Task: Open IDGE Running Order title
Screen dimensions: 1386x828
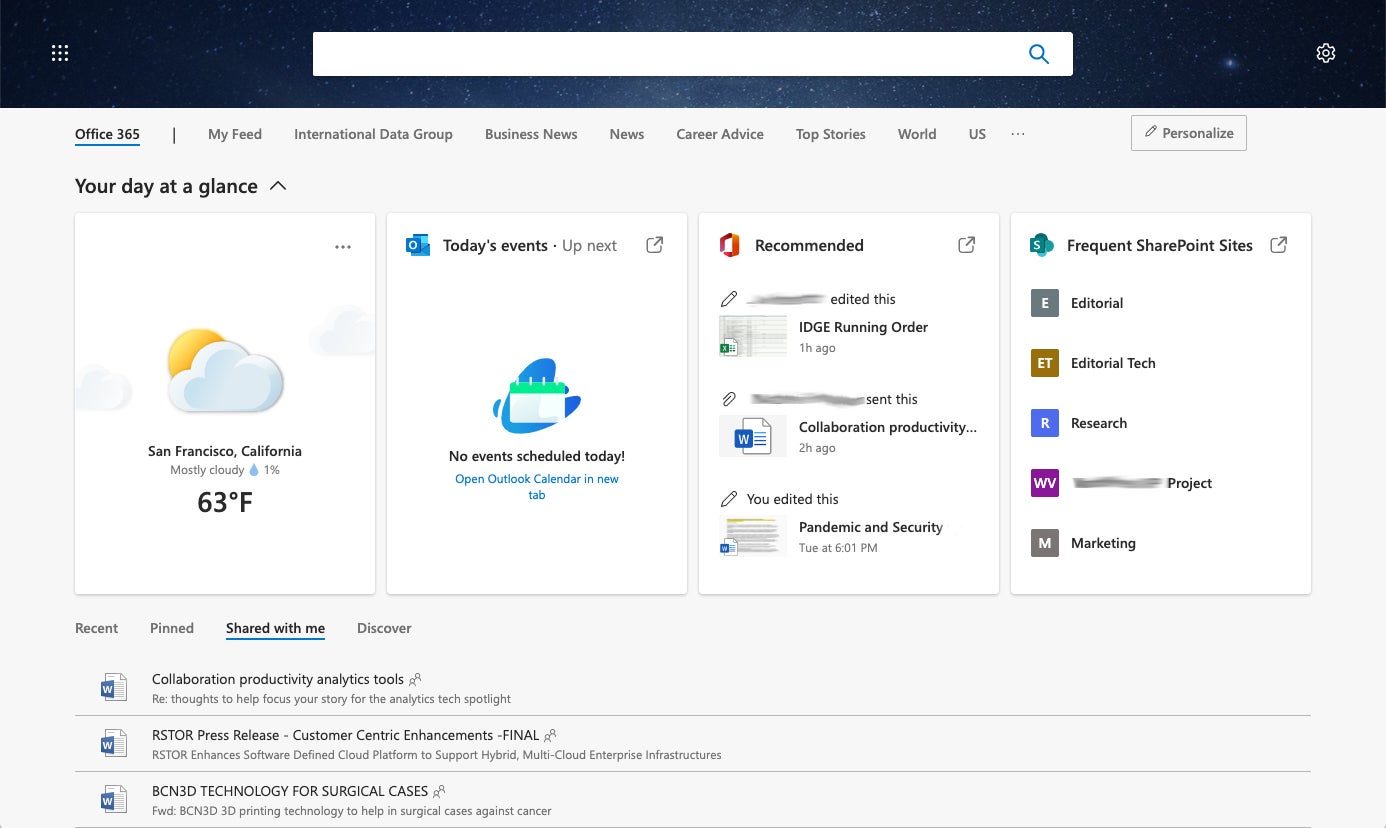Action: tap(863, 327)
